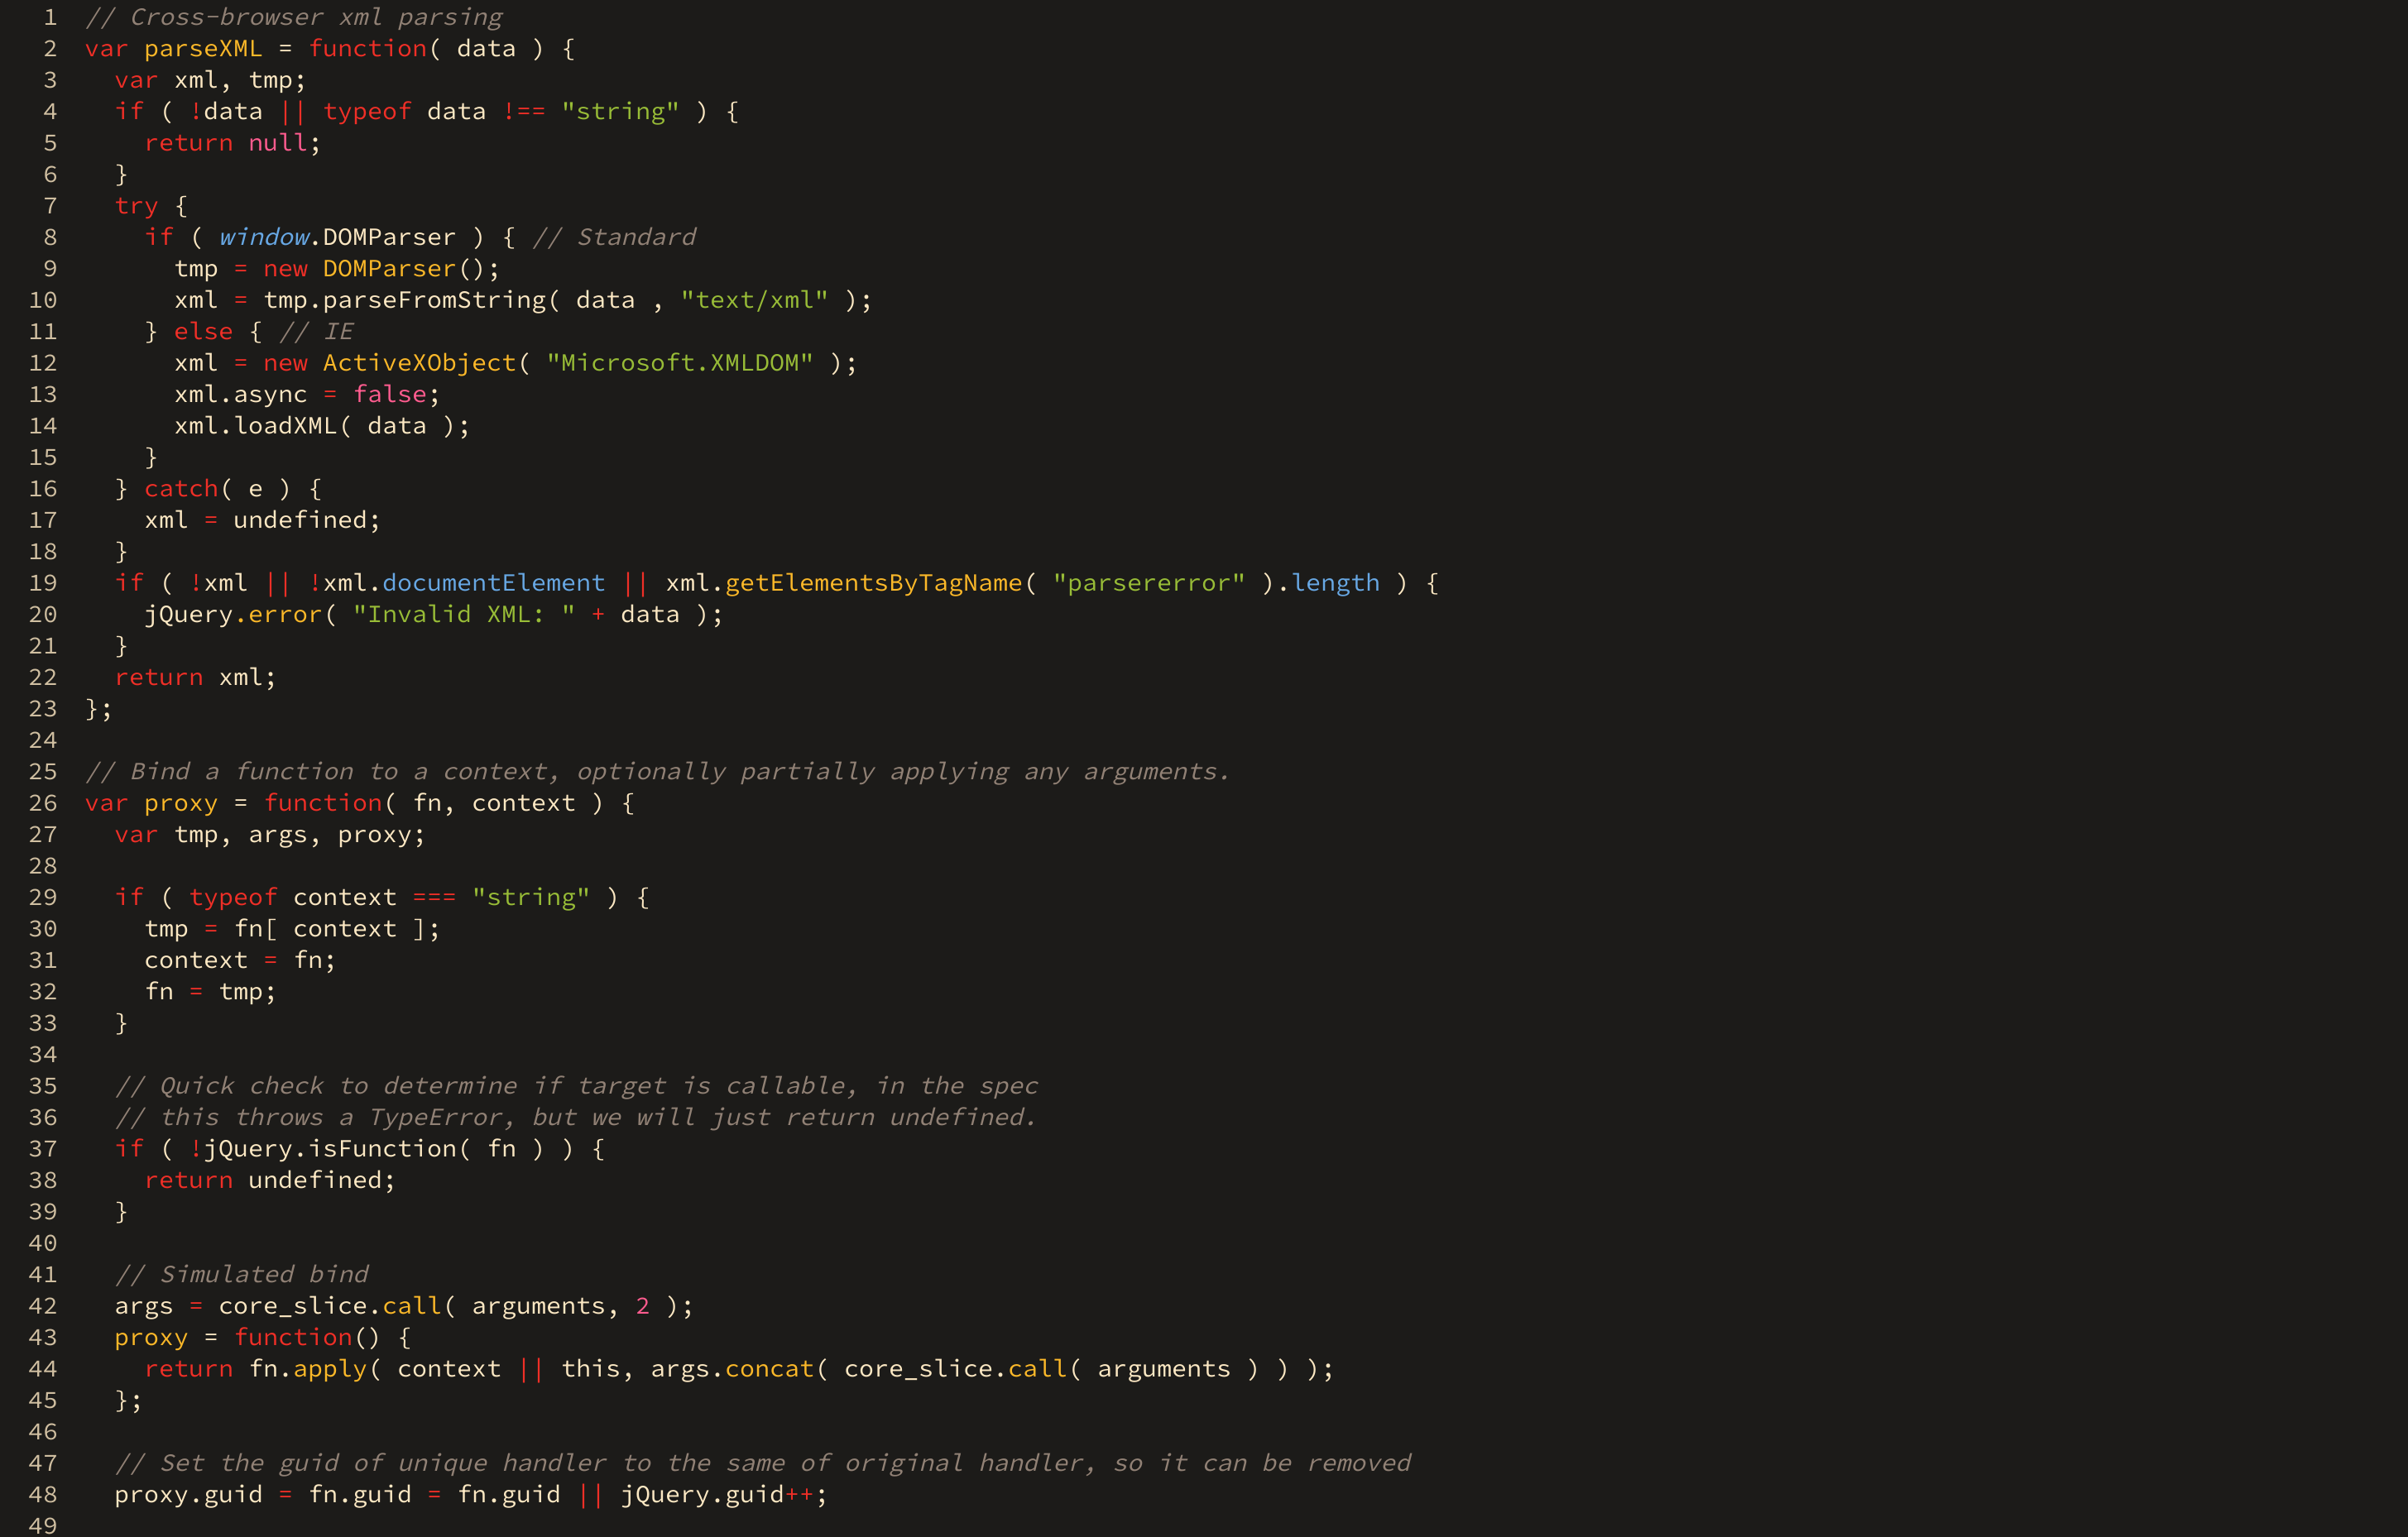This screenshot has width=2408, height=1537.
Task: Click the "Microsoft.XMLDOM" string literal
Action: pos(680,363)
